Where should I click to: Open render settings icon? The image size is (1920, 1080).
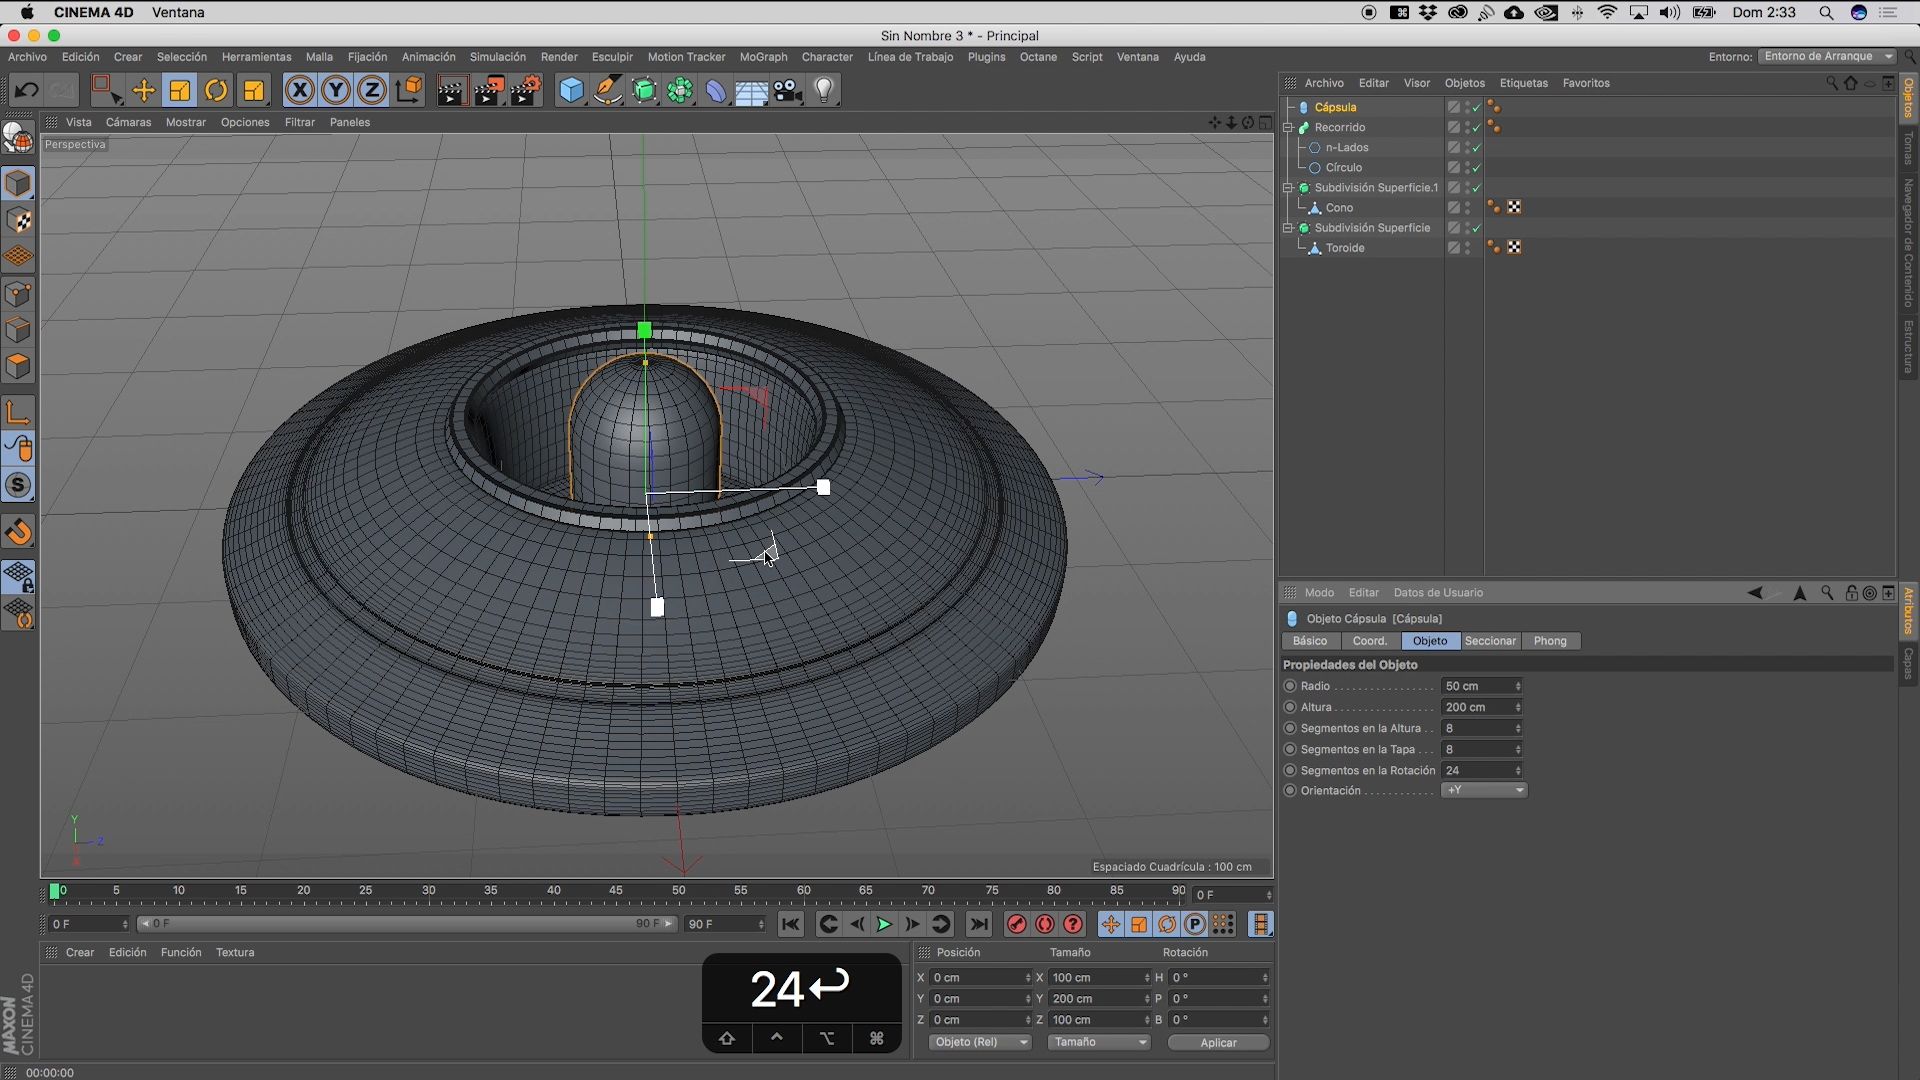coord(526,90)
